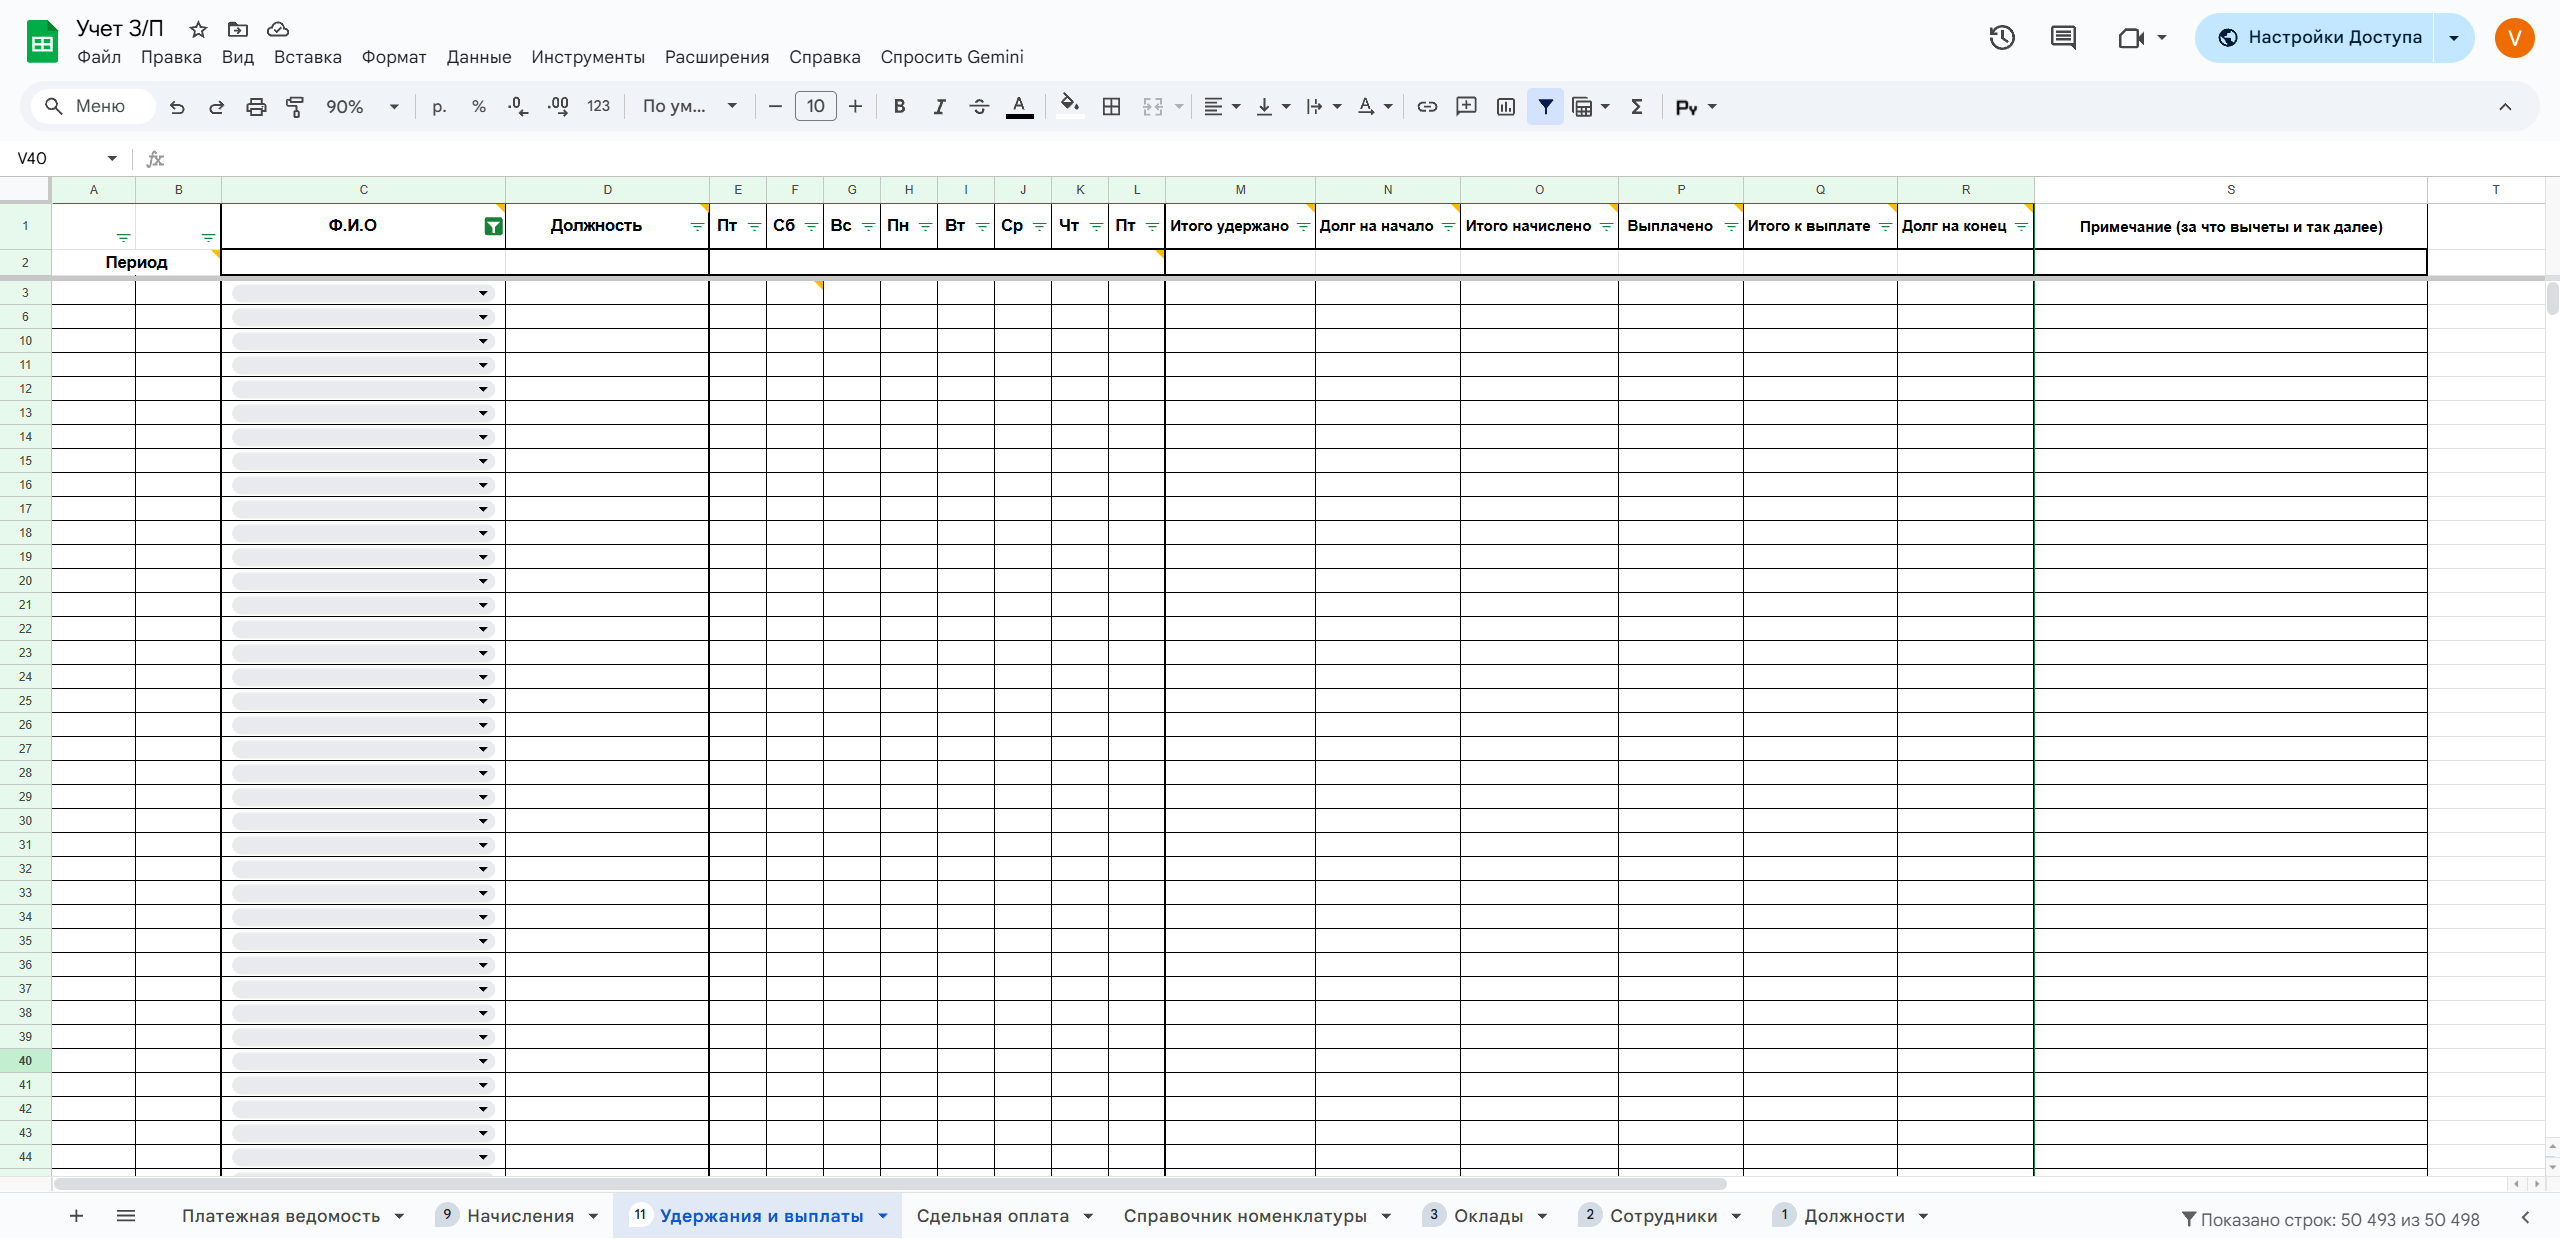
Task: Open the Данные menu
Action: click(x=478, y=57)
